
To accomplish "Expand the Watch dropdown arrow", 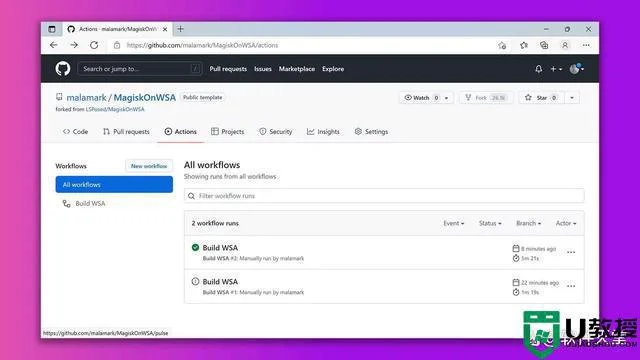I will pyautogui.click(x=447, y=98).
